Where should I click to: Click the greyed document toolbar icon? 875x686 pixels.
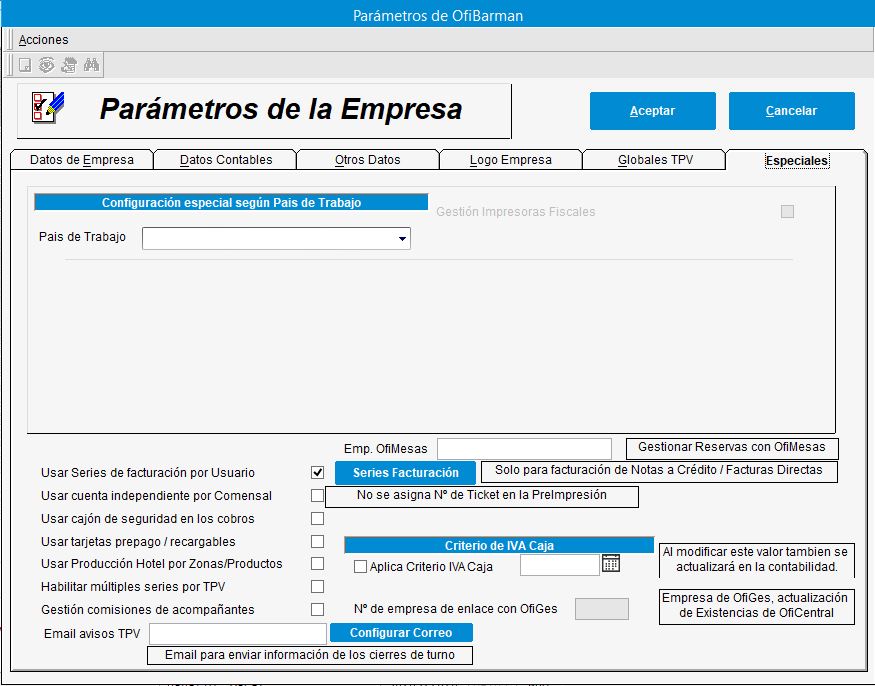pos(25,65)
